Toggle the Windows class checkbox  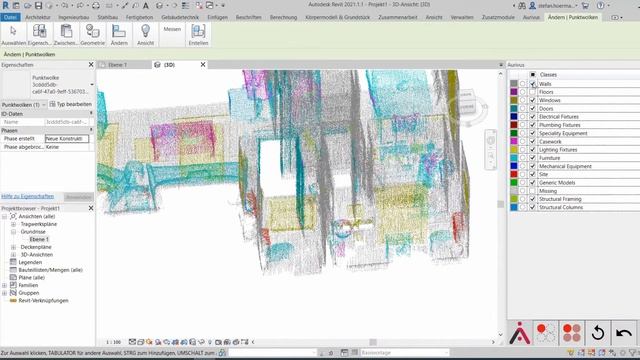click(x=532, y=100)
